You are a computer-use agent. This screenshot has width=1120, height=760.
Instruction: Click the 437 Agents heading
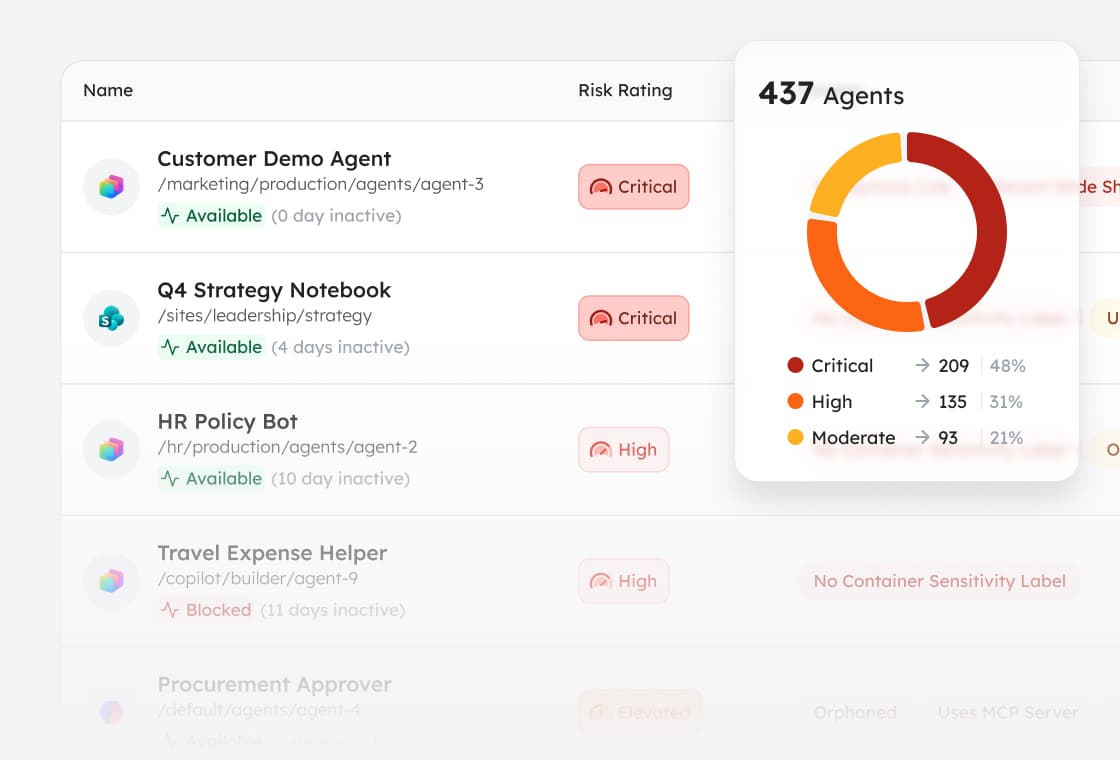[831, 94]
